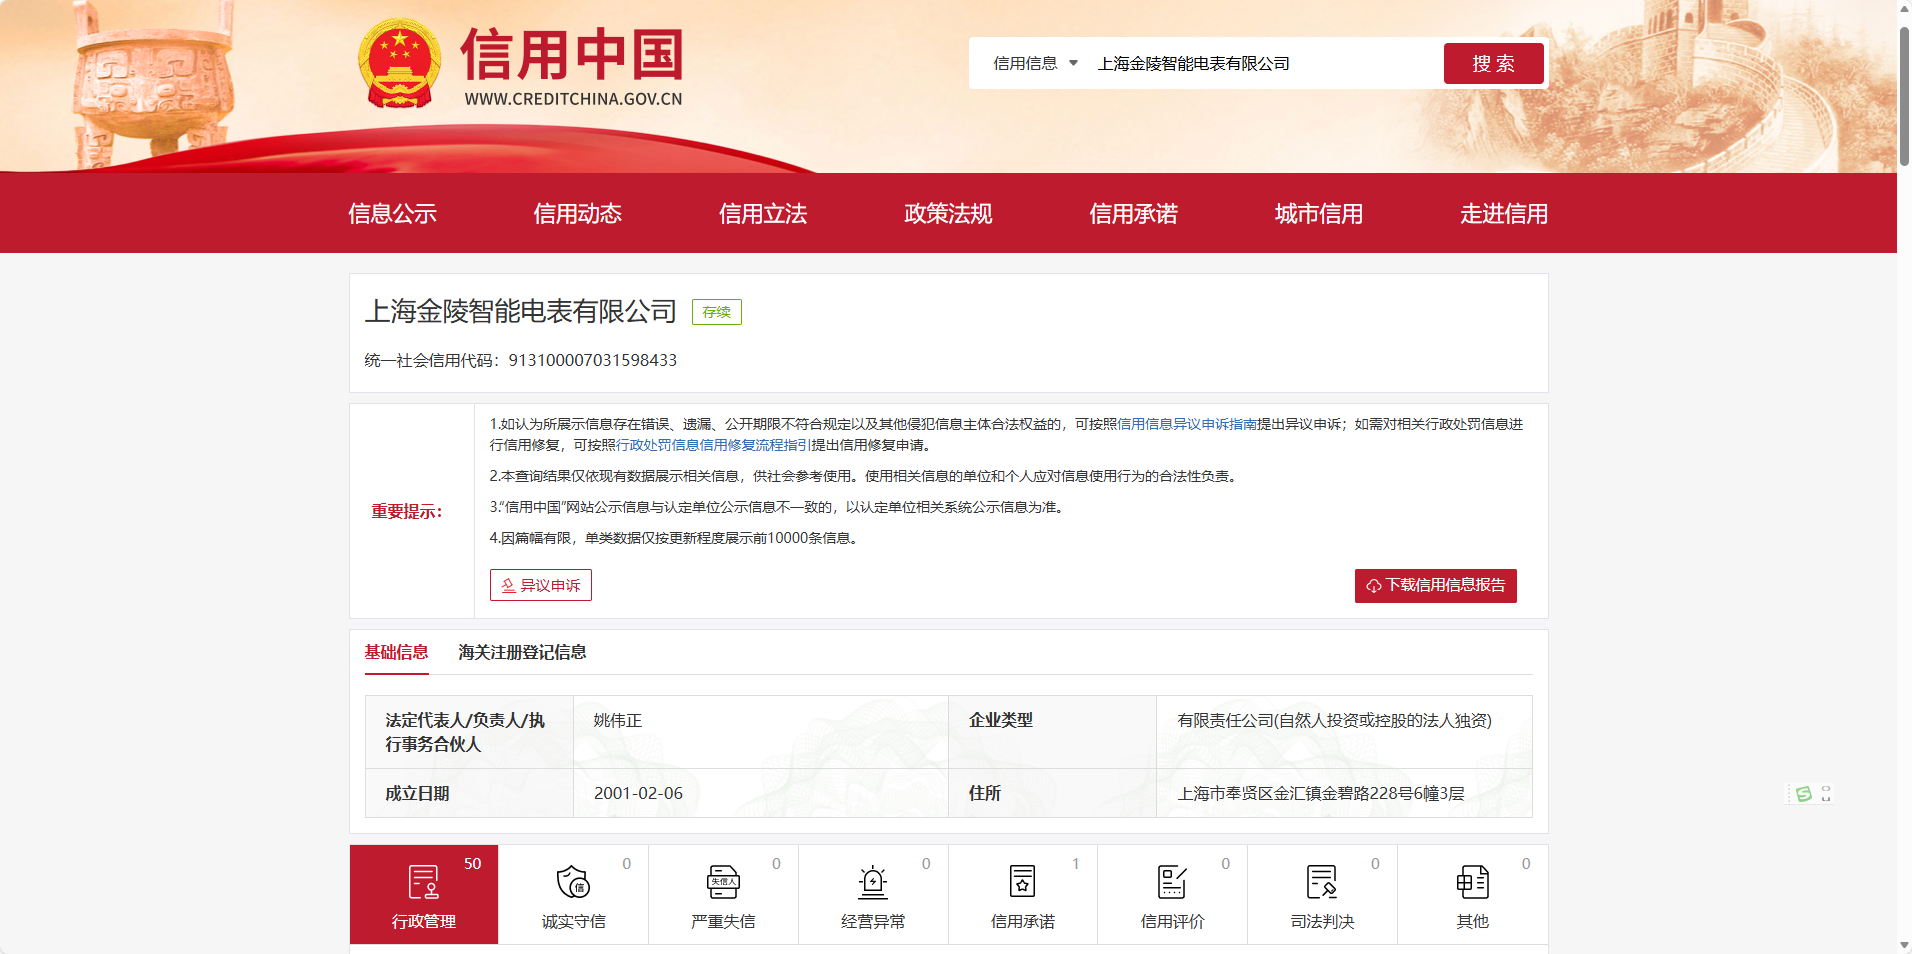
Task: Open 信用立法 in the navigation bar
Action: tap(763, 213)
